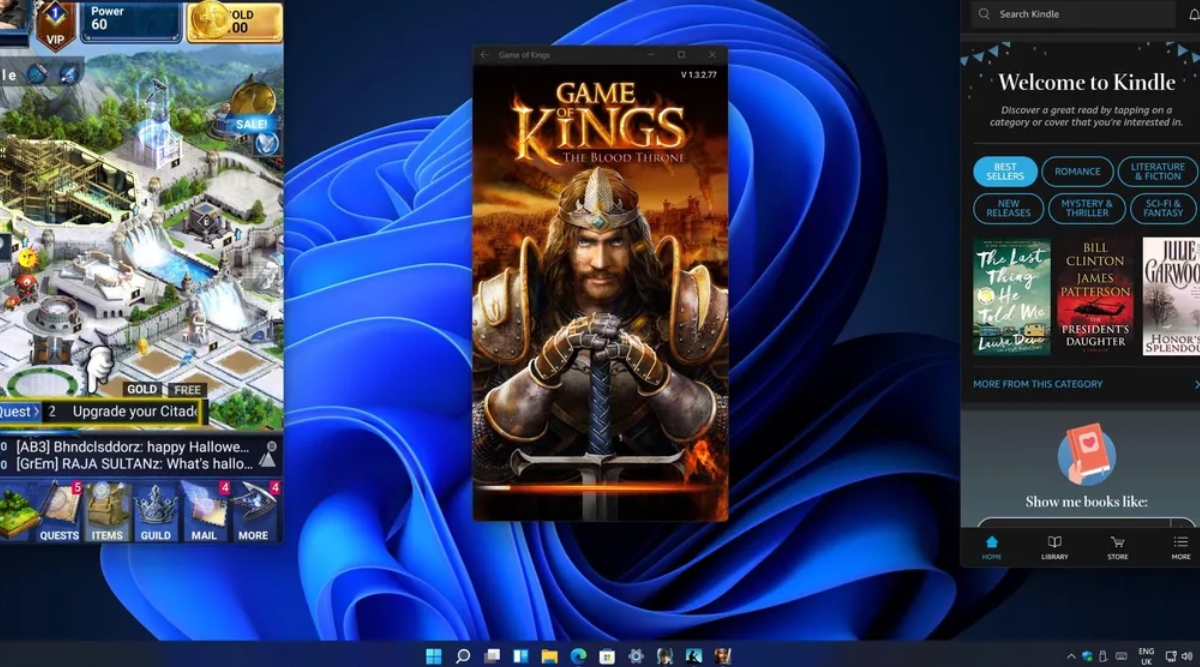Open File Explorer from the taskbar
Viewport: 1200px width, 667px height.
pyautogui.click(x=549, y=656)
